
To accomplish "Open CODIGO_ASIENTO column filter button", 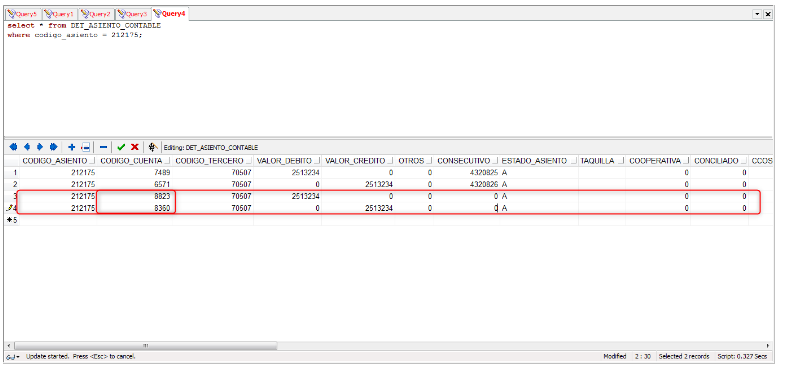I will click(x=92, y=161).
